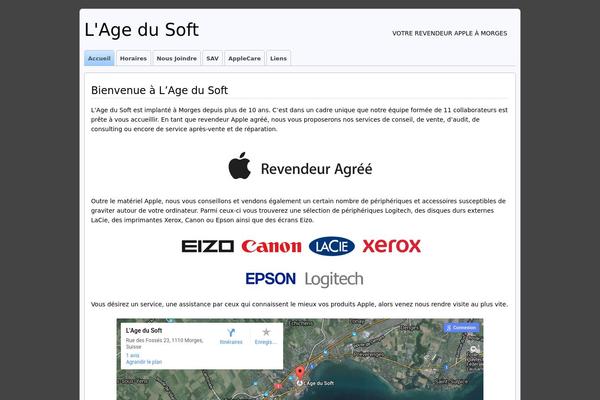600x400 pixels.
Task: Click the Rue des Fossés address text
Action: [x=165, y=343]
